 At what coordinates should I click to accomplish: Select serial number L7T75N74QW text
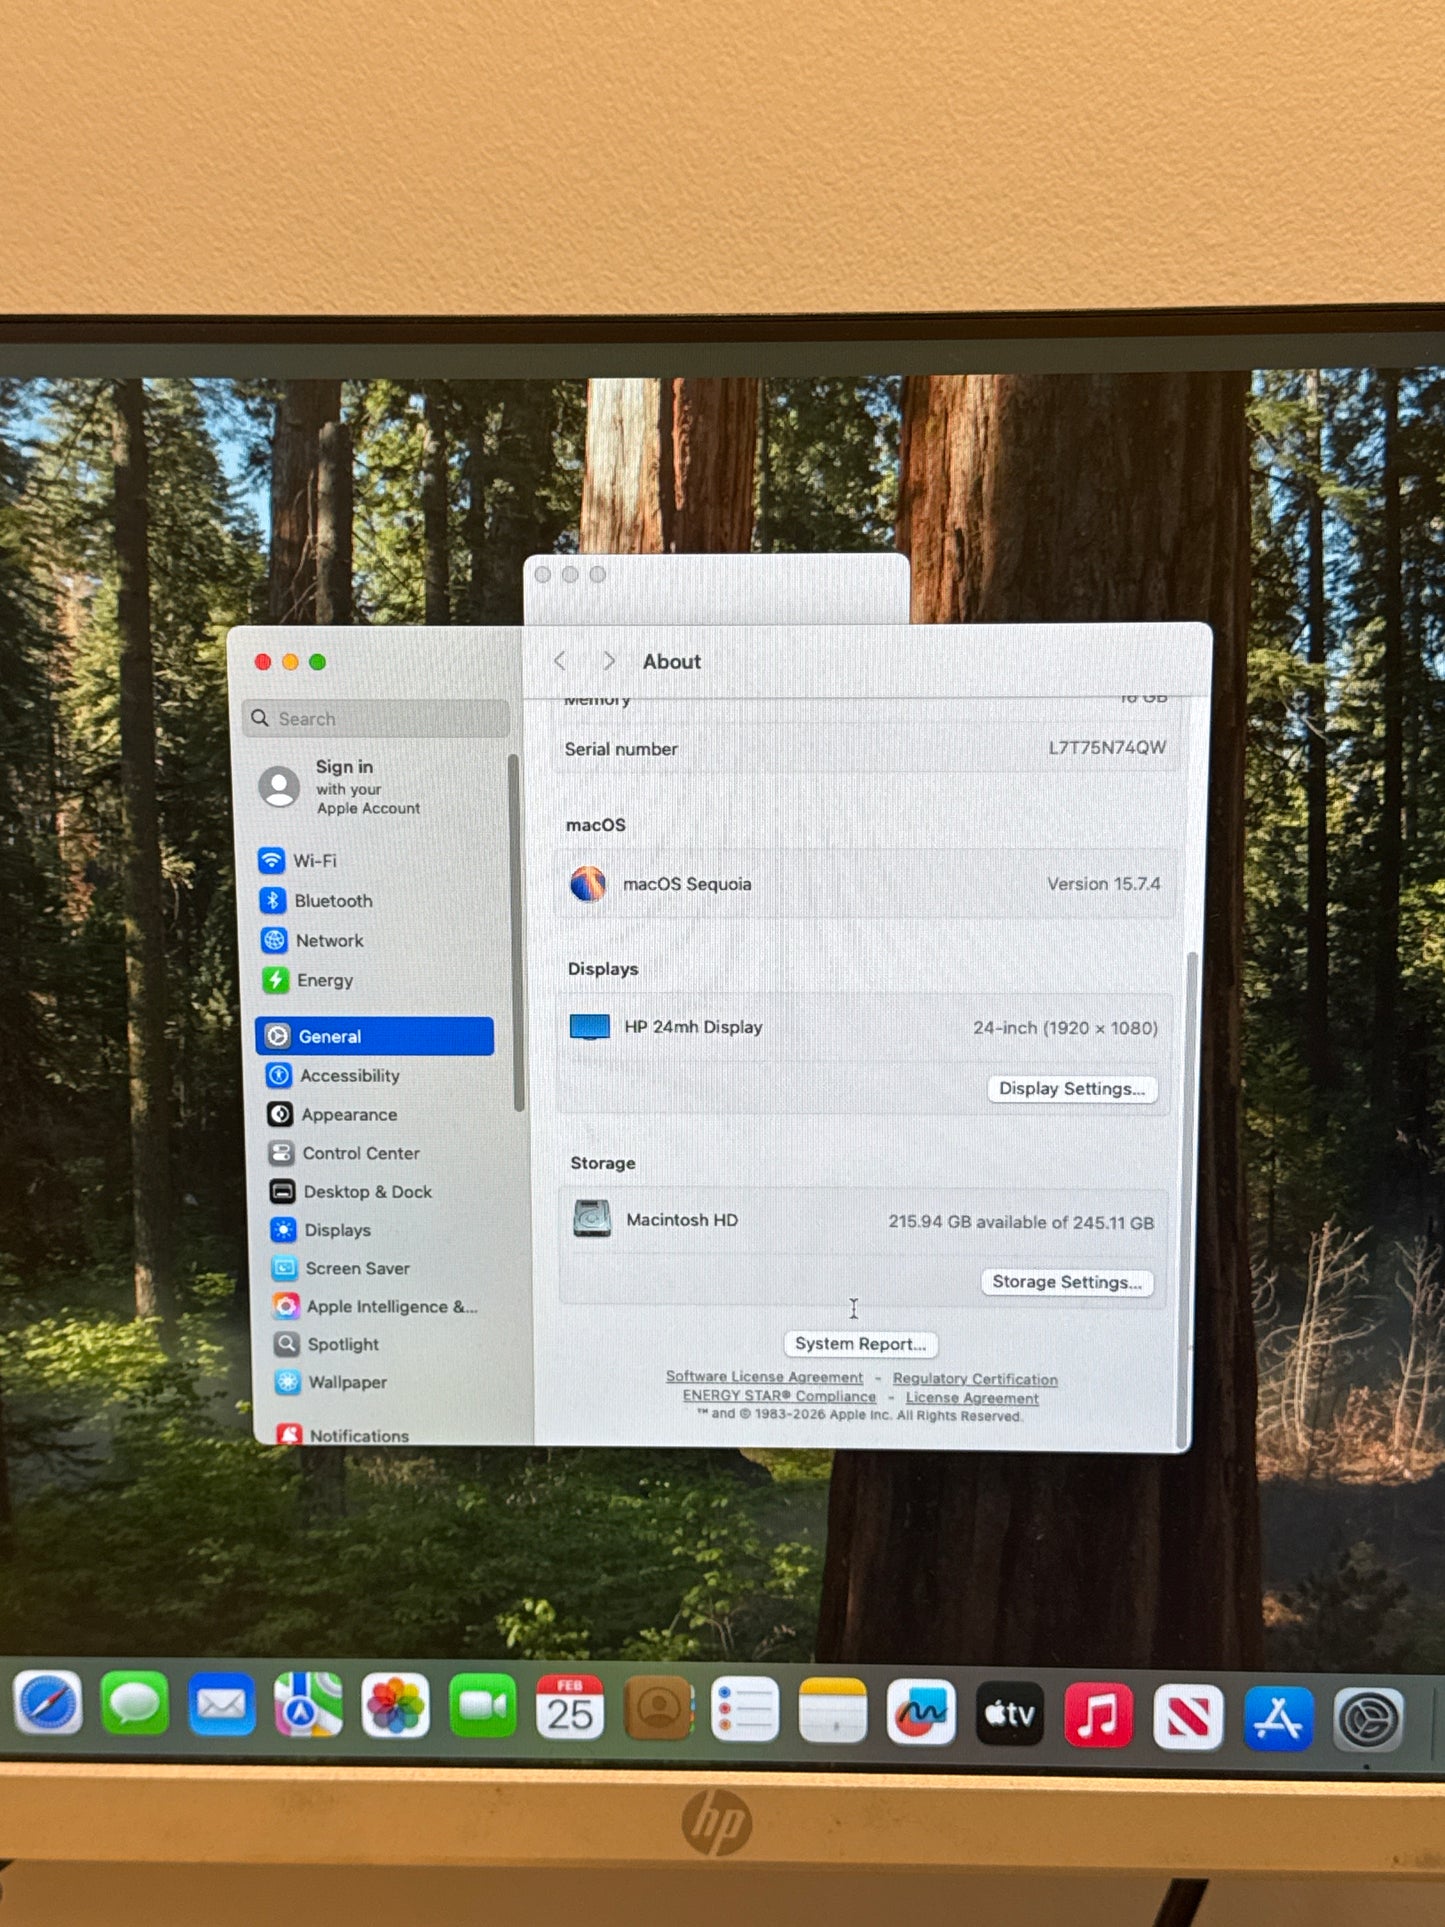pos(1107,747)
